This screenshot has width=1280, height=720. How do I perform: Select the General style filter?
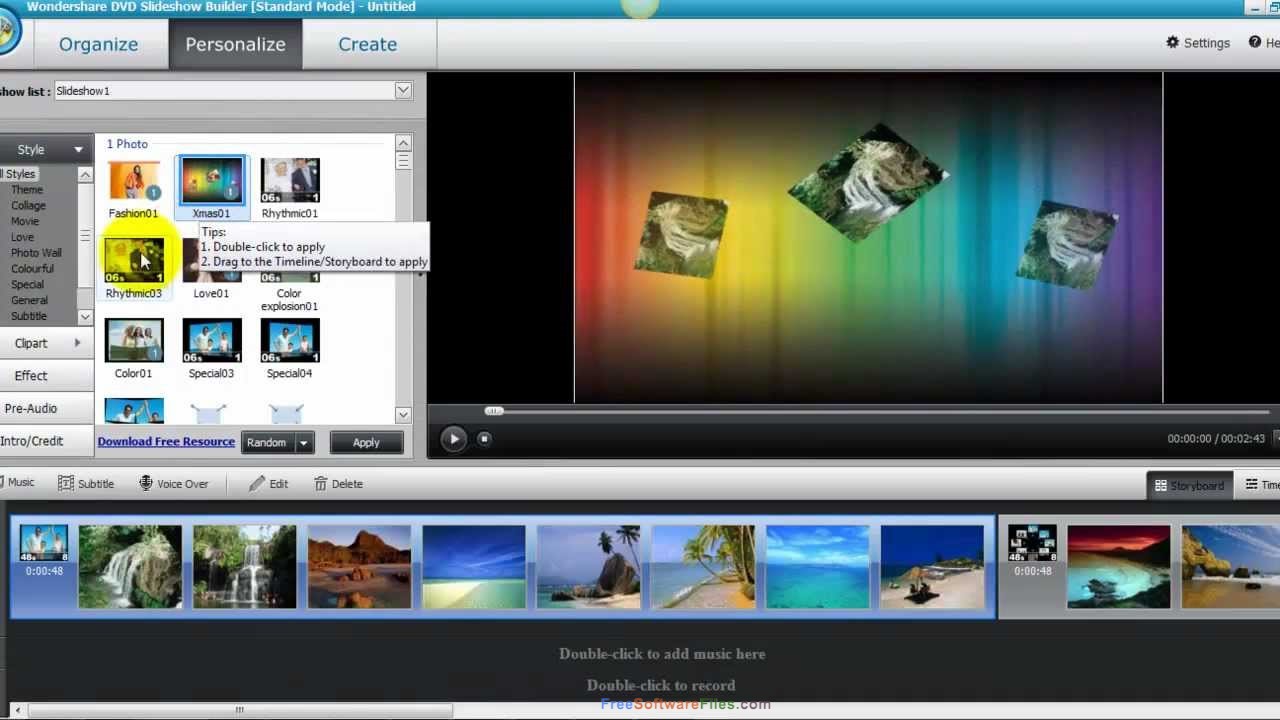(29, 301)
